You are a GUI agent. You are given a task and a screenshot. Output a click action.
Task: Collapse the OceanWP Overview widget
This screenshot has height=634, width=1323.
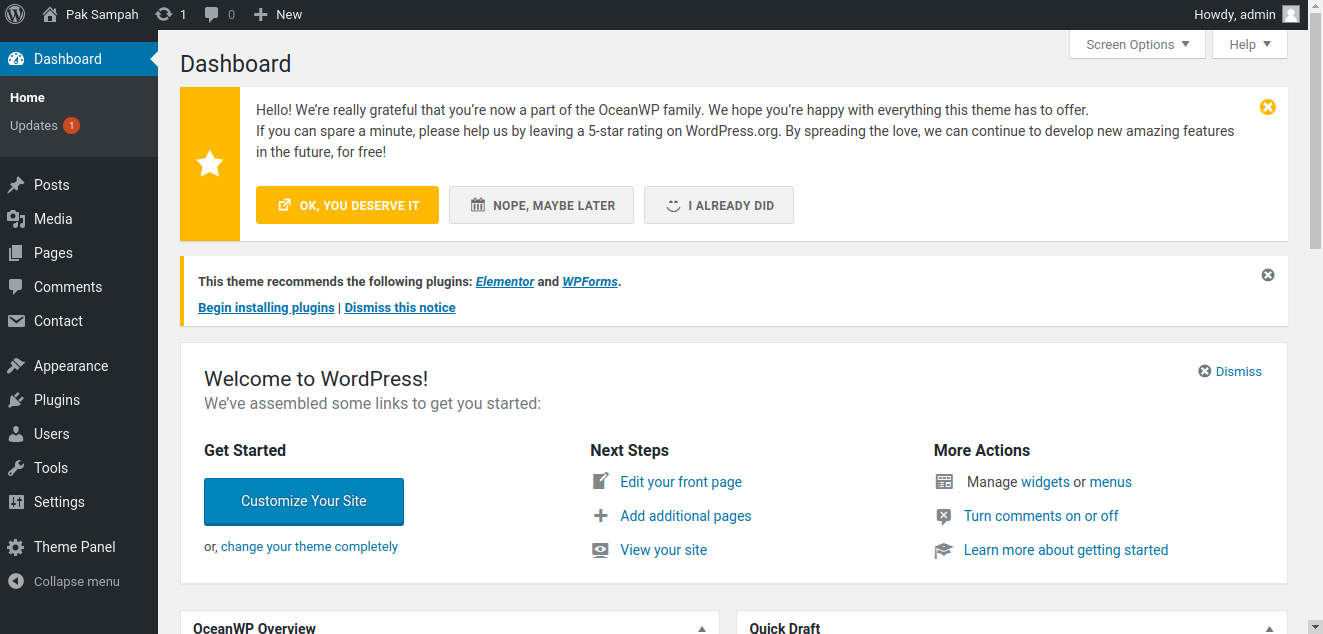pos(701,628)
